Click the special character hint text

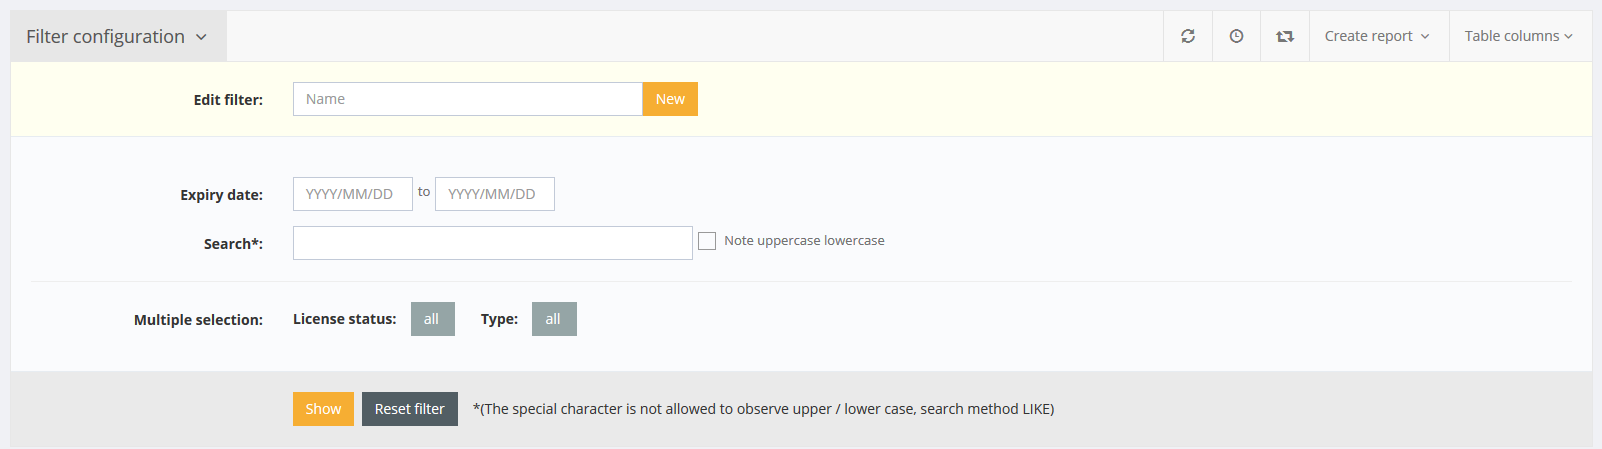763,409
